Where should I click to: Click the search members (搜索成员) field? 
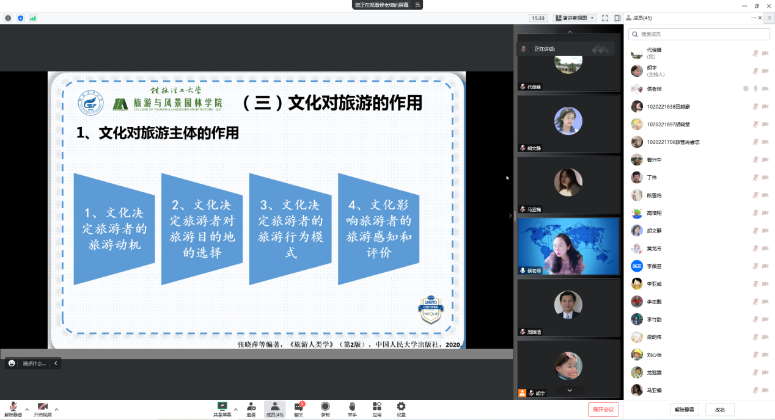click(695, 33)
